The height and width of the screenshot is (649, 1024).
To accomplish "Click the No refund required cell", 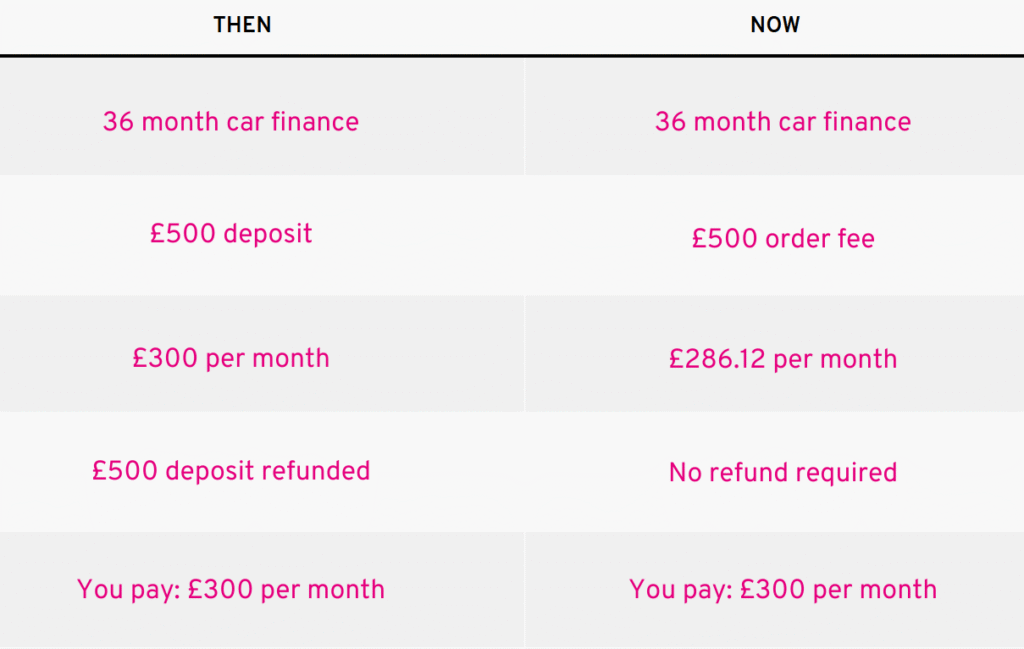I will [783, 472].
